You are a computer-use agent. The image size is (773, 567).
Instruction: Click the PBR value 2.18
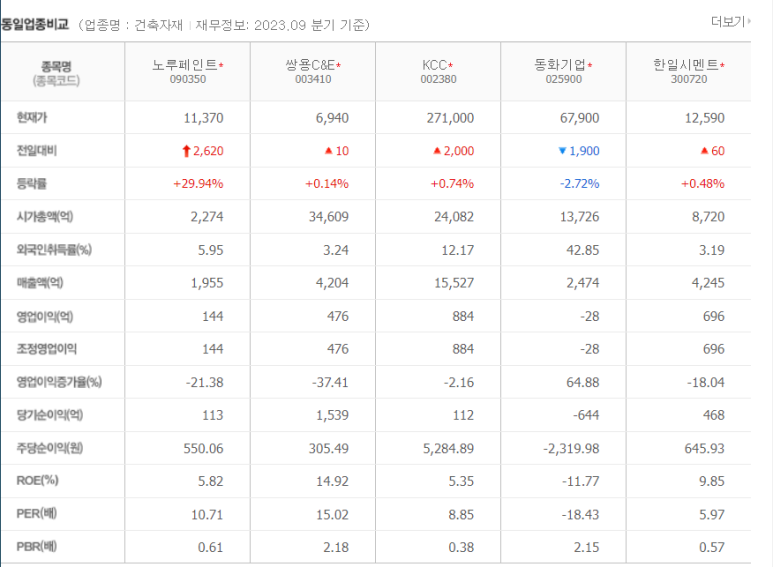coord(336,547)
